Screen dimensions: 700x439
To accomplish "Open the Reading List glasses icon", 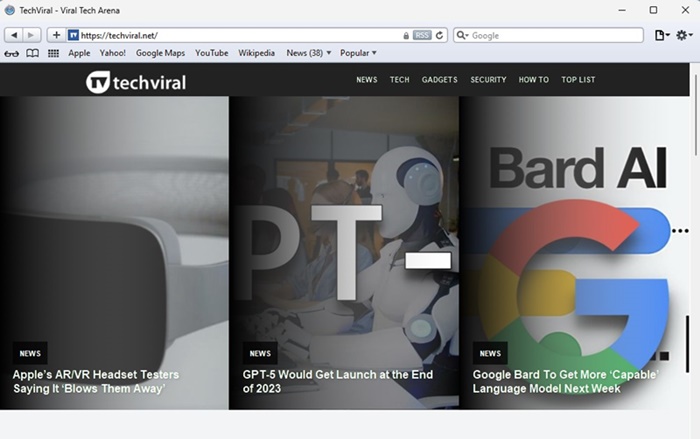I will (x=11, y=53).
